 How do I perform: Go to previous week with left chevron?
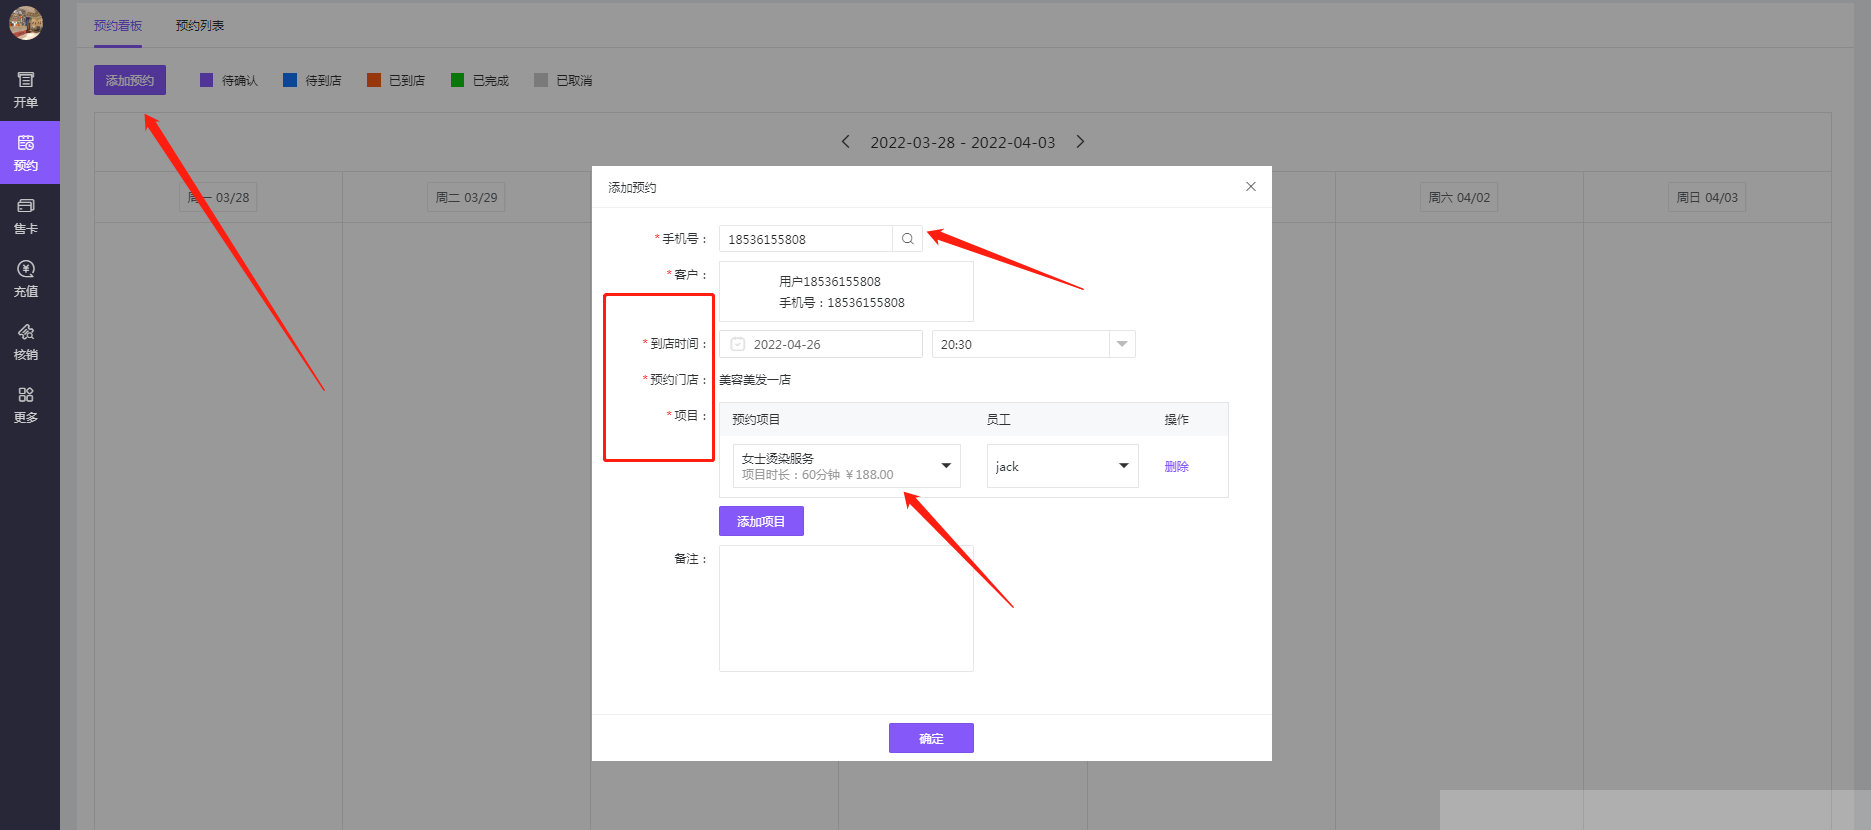point(845,142)
